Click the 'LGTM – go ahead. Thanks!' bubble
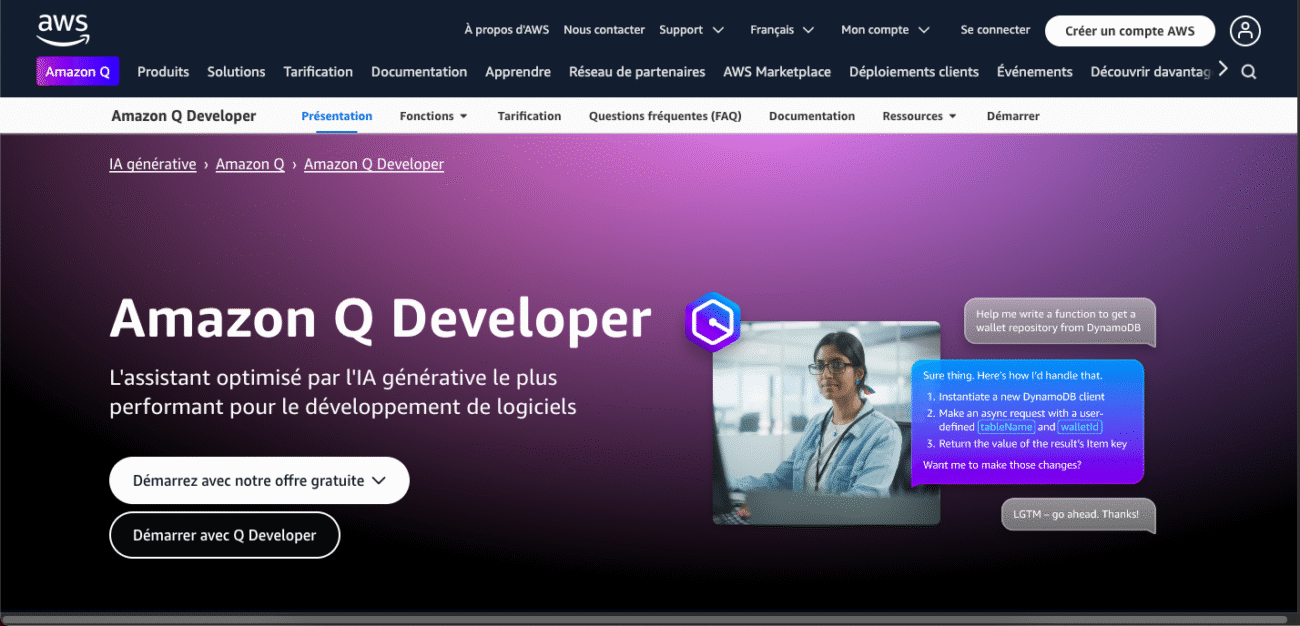This screenshot has height=626, width=1300. coord(1078,515)
